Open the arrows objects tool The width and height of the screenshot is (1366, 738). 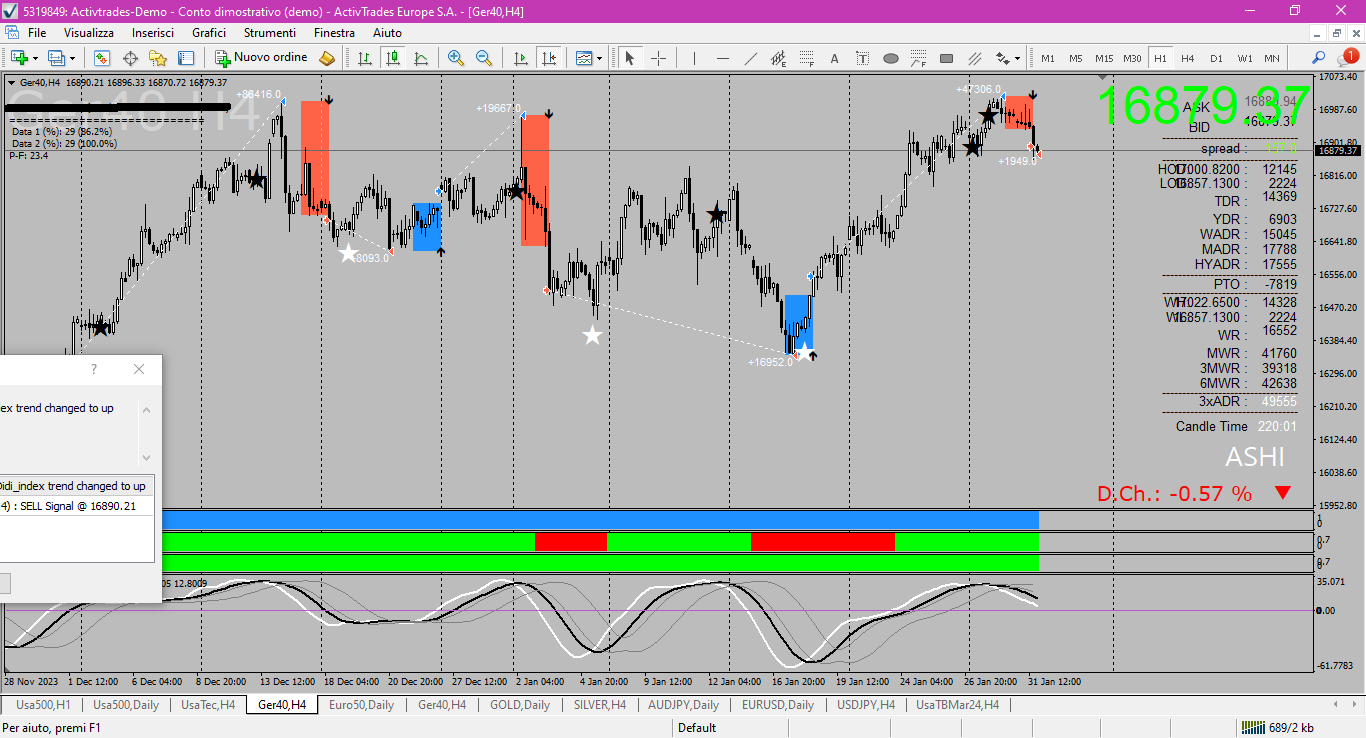[1002, 58]
